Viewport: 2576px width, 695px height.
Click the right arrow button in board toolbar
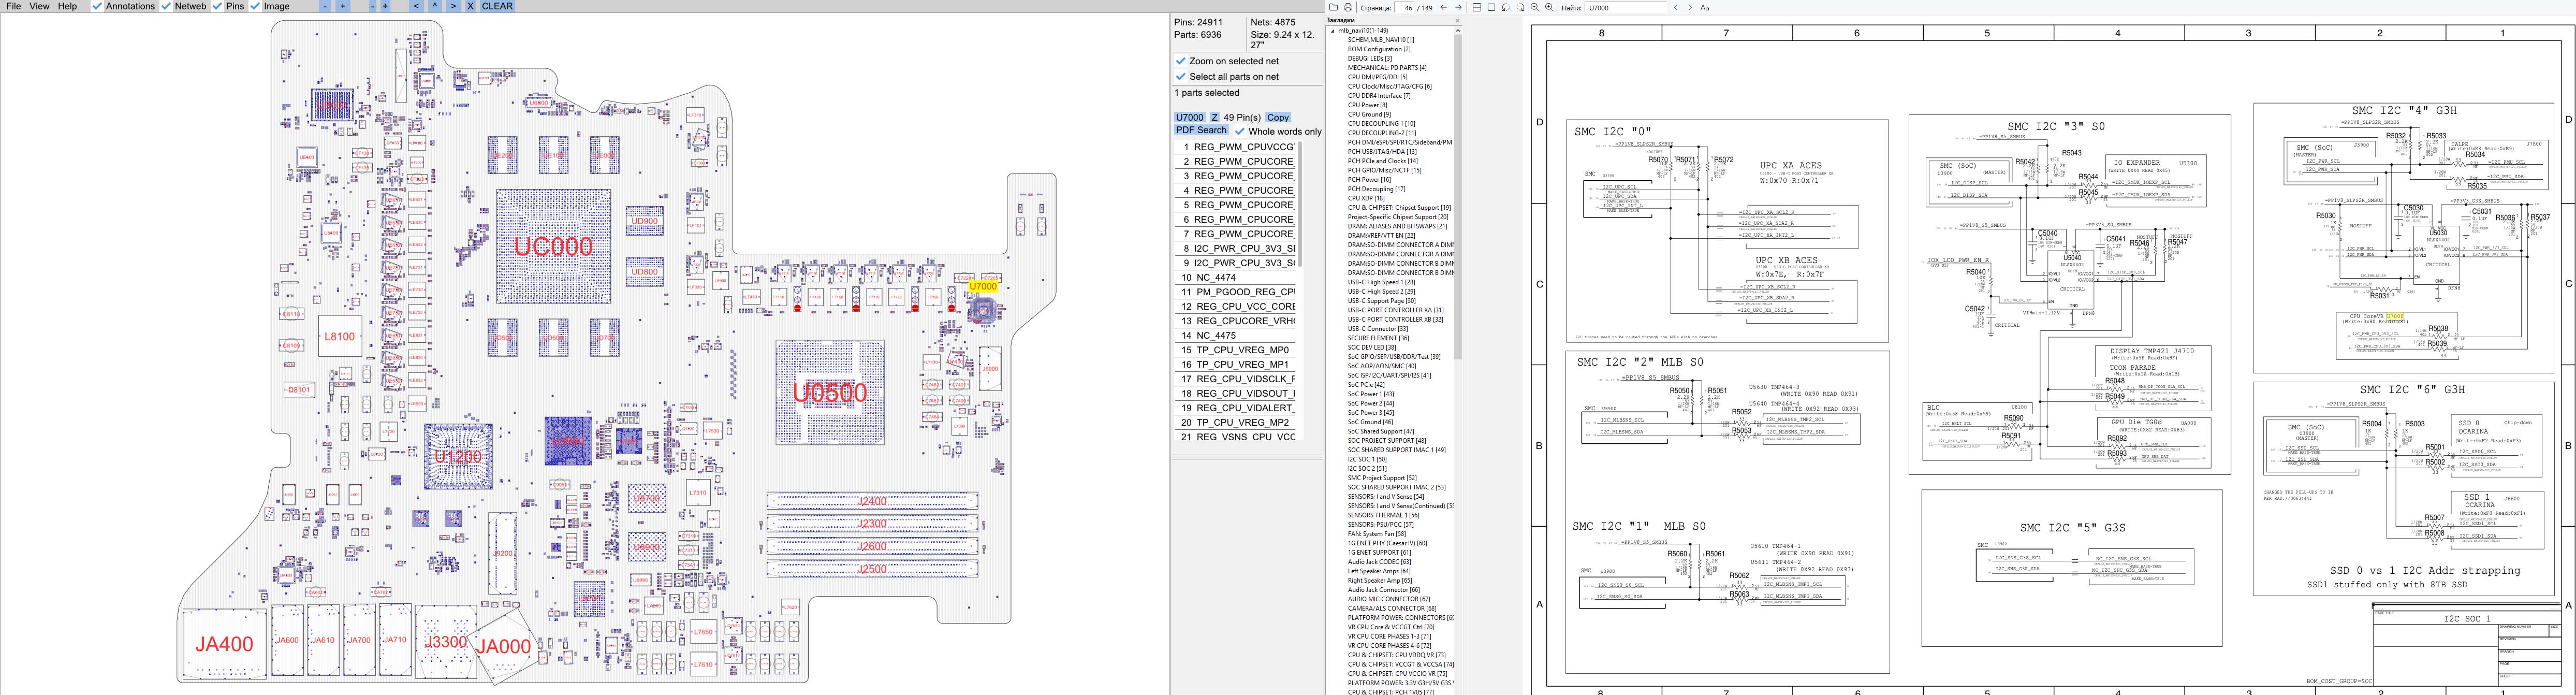(453, 6)
